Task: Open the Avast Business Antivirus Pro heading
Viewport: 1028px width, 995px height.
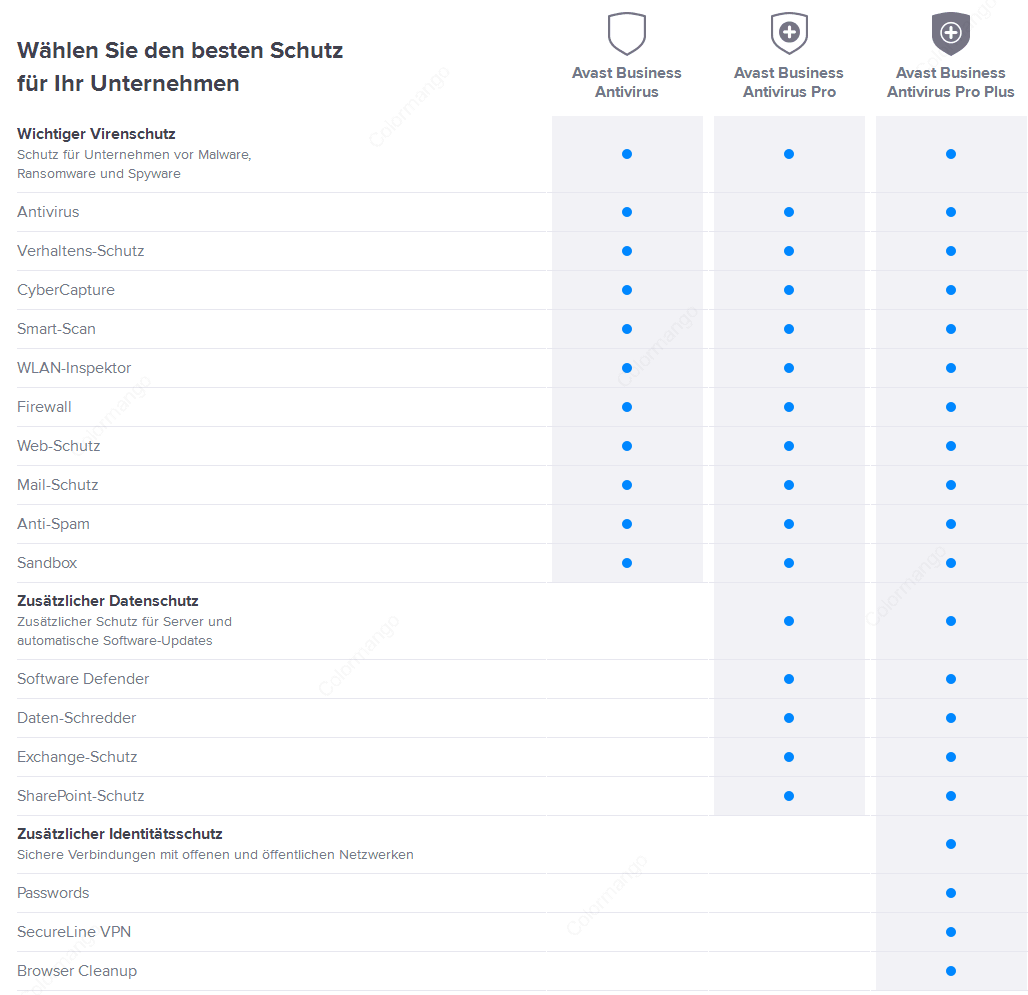Action: 789,82
